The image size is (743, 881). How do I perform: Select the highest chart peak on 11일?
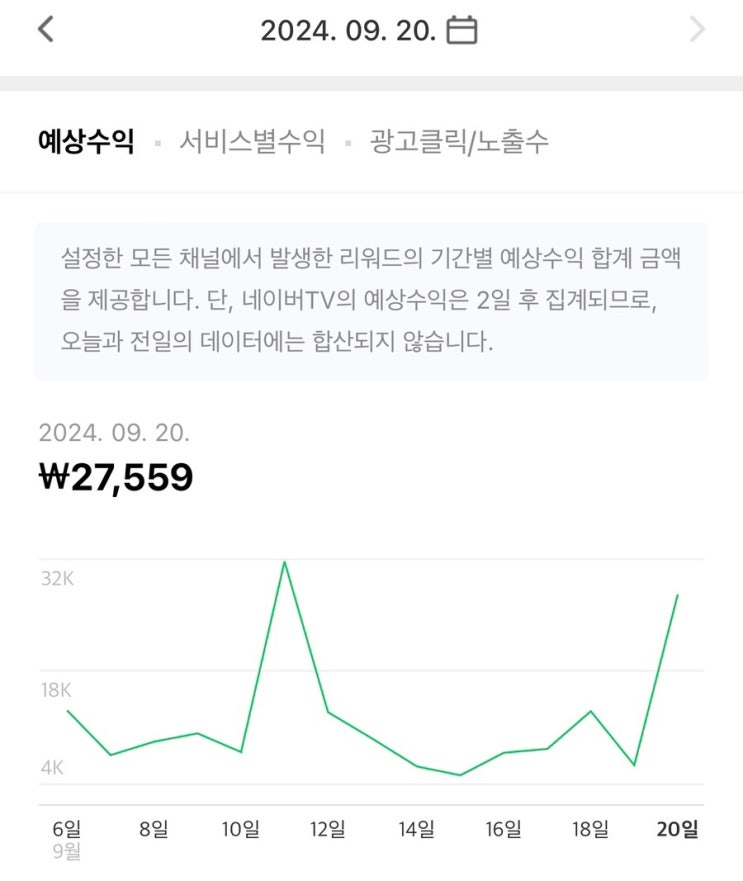[284, 562]
